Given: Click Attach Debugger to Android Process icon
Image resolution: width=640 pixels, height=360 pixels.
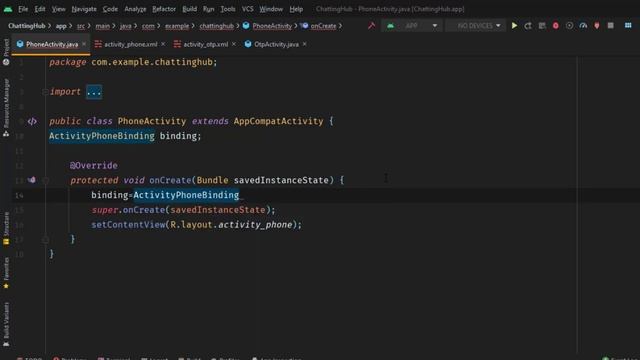Looking at the screenshot, I should coord(597,26).
